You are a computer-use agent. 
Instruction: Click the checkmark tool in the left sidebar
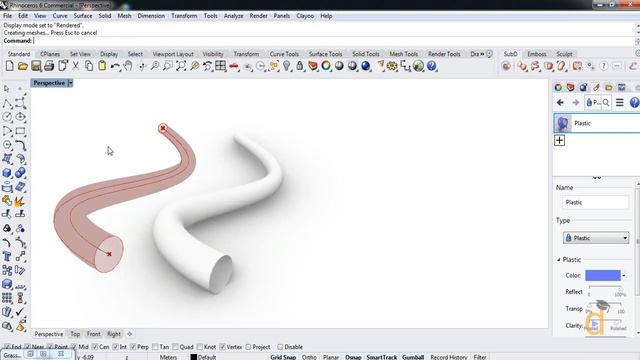pos(20,312)
